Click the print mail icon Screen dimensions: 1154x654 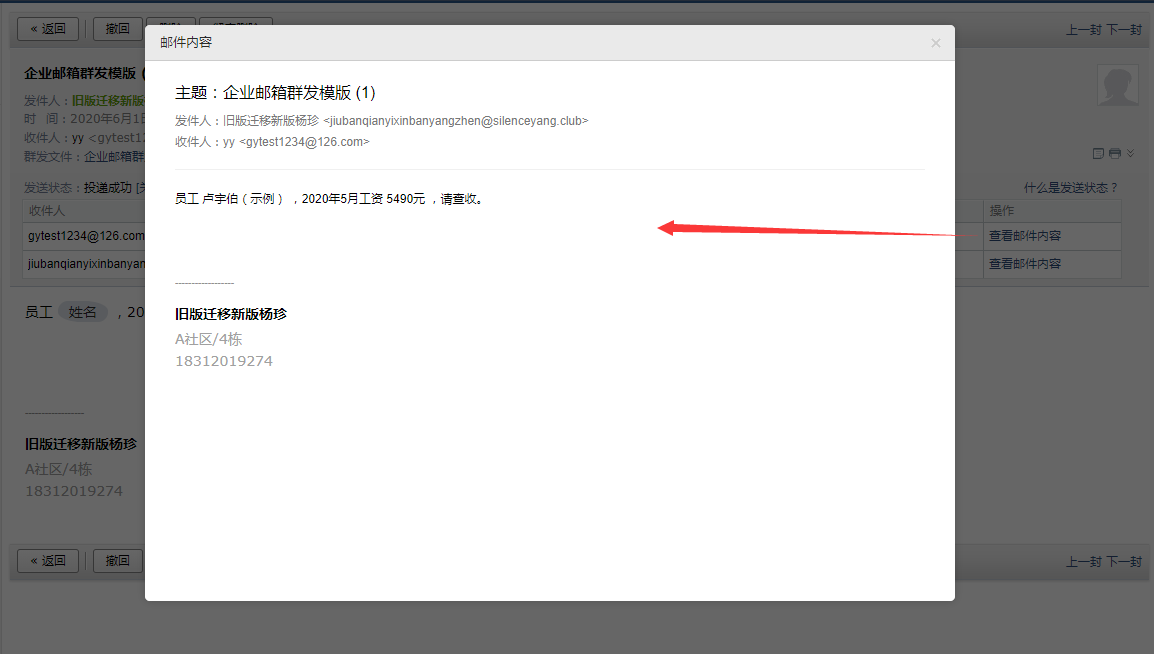[x=1115, y=154]
